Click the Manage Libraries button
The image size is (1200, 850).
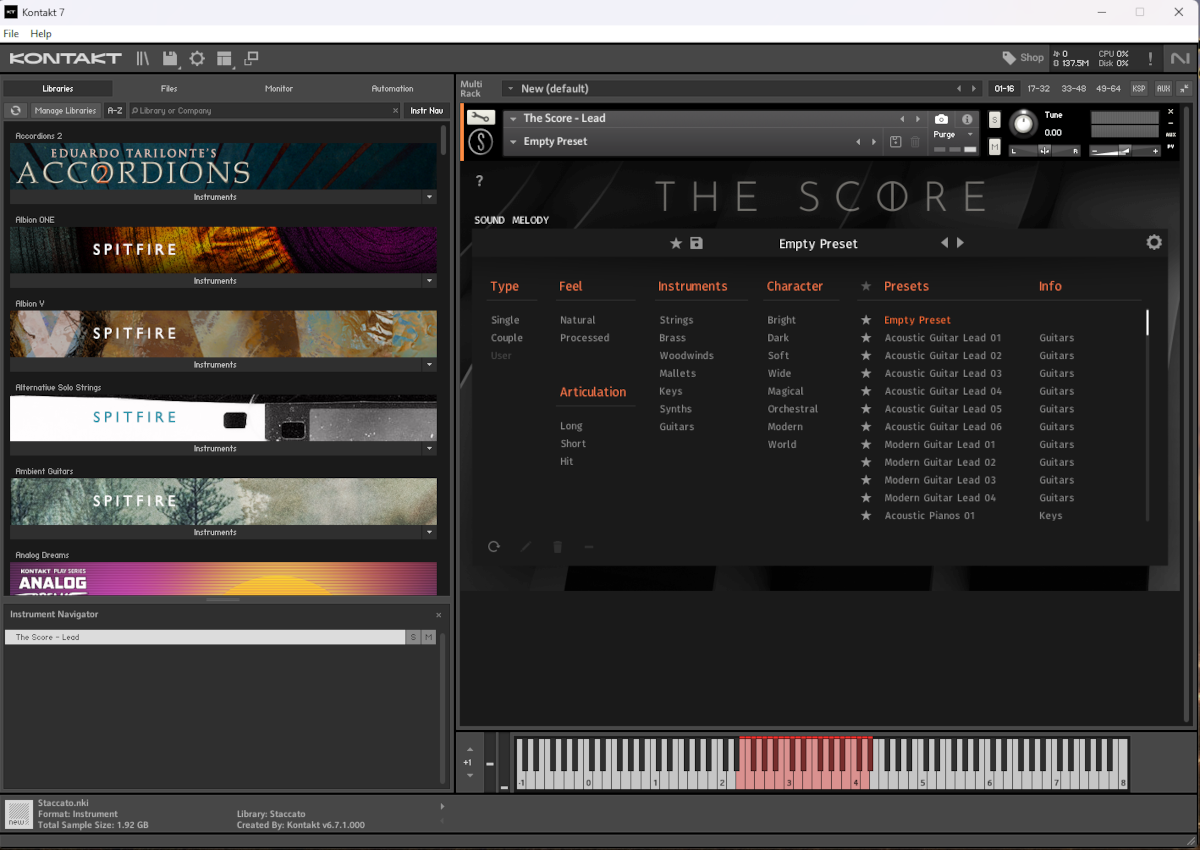coord(65,111)
